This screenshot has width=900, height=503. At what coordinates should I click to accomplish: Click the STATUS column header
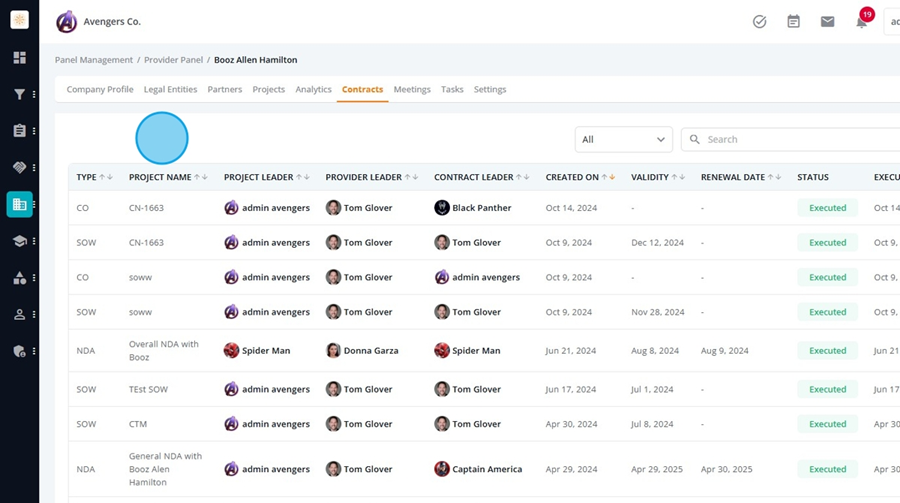pos(813,177)
